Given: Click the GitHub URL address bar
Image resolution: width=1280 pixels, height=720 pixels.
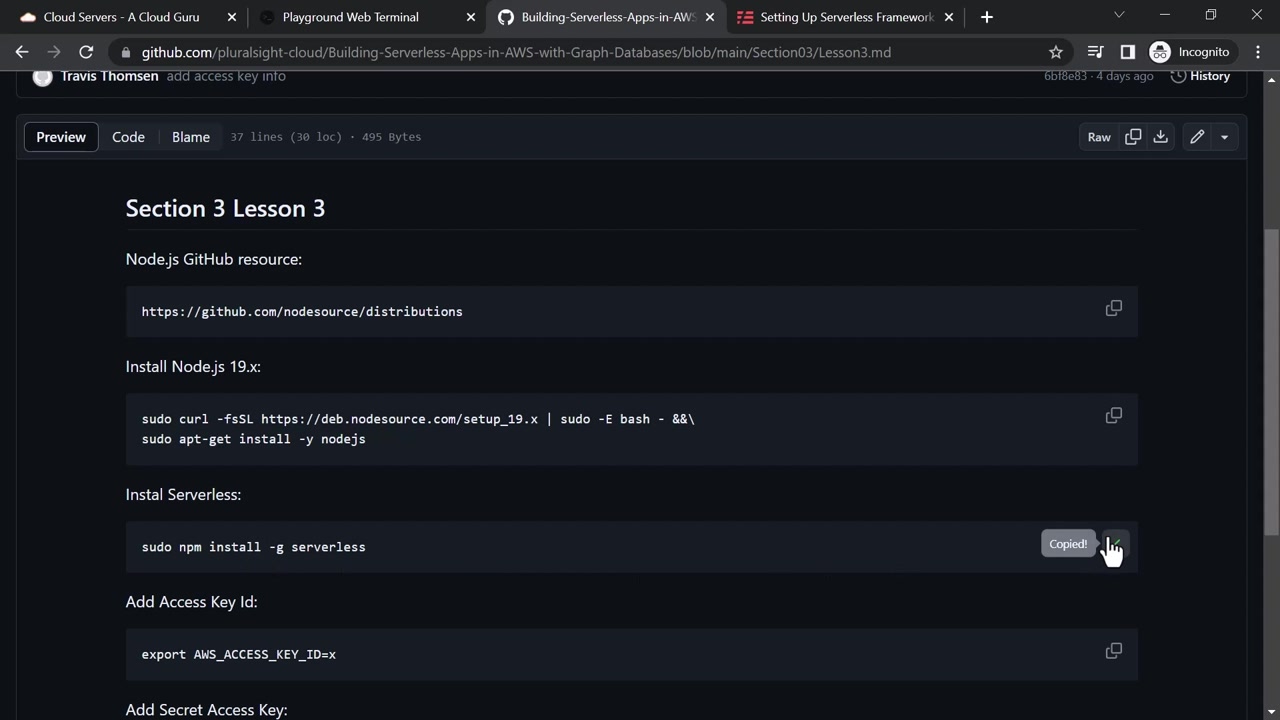Looking at the screenshot, I should click(x=516, y=52).
